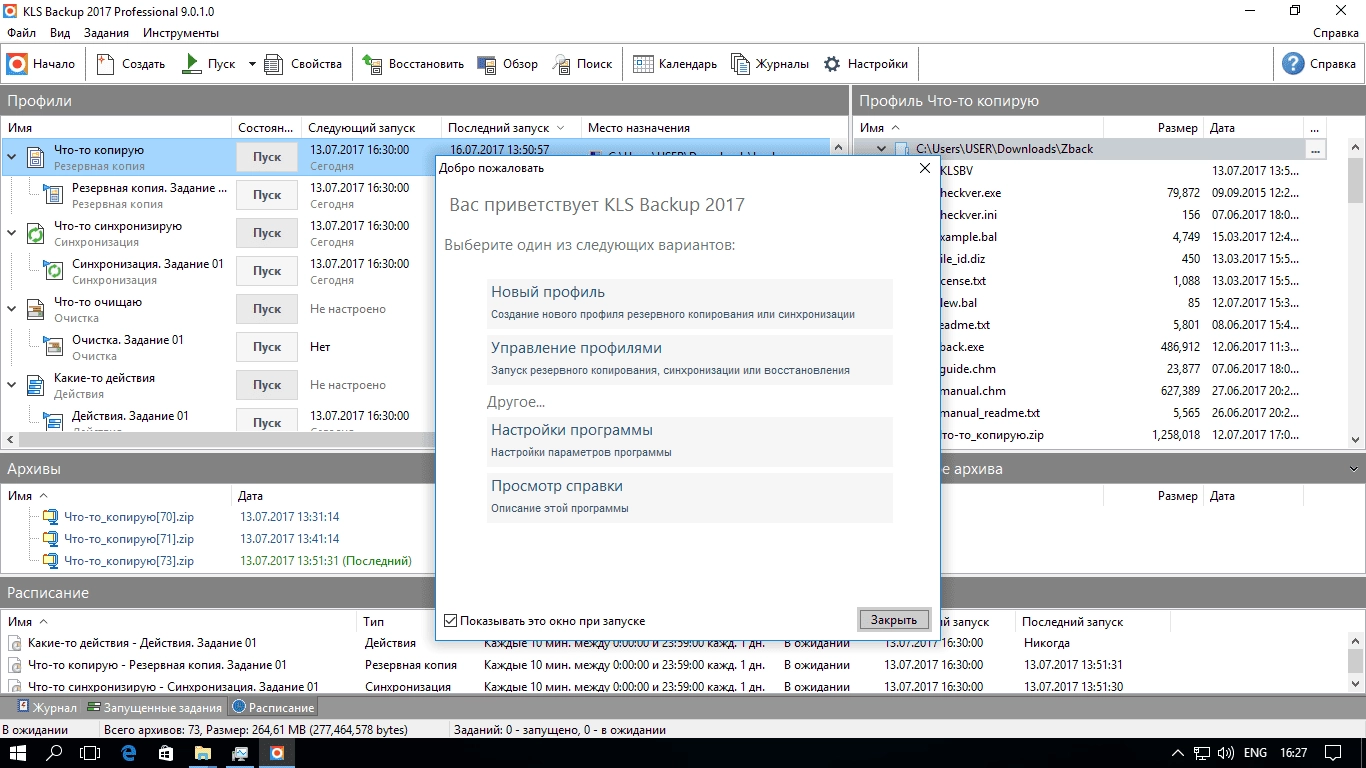The image size is (1366, 768).
Task: Click the toolbar Справка help button
Action: pos(1320,64)
